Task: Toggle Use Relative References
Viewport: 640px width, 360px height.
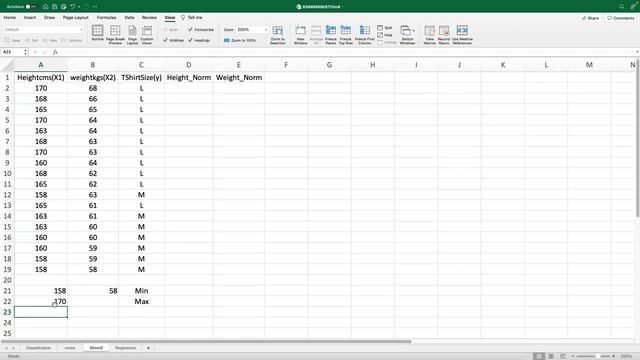Action: tap(462, 35)
